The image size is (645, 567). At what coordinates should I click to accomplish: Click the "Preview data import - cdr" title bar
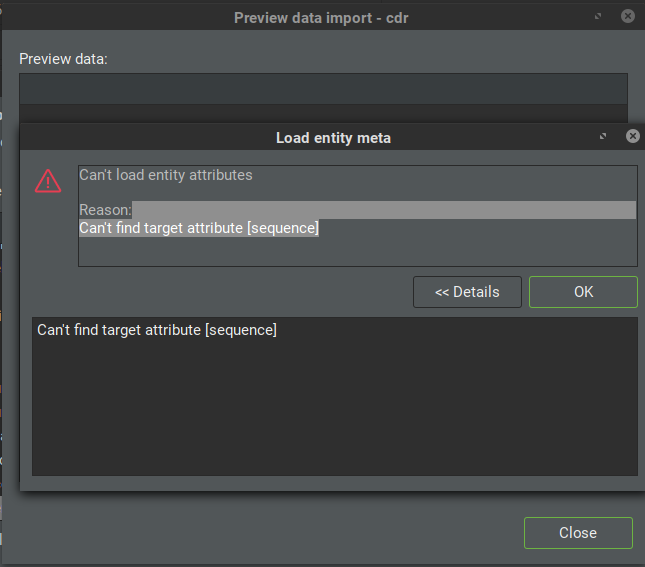click(x=321, y=18)
